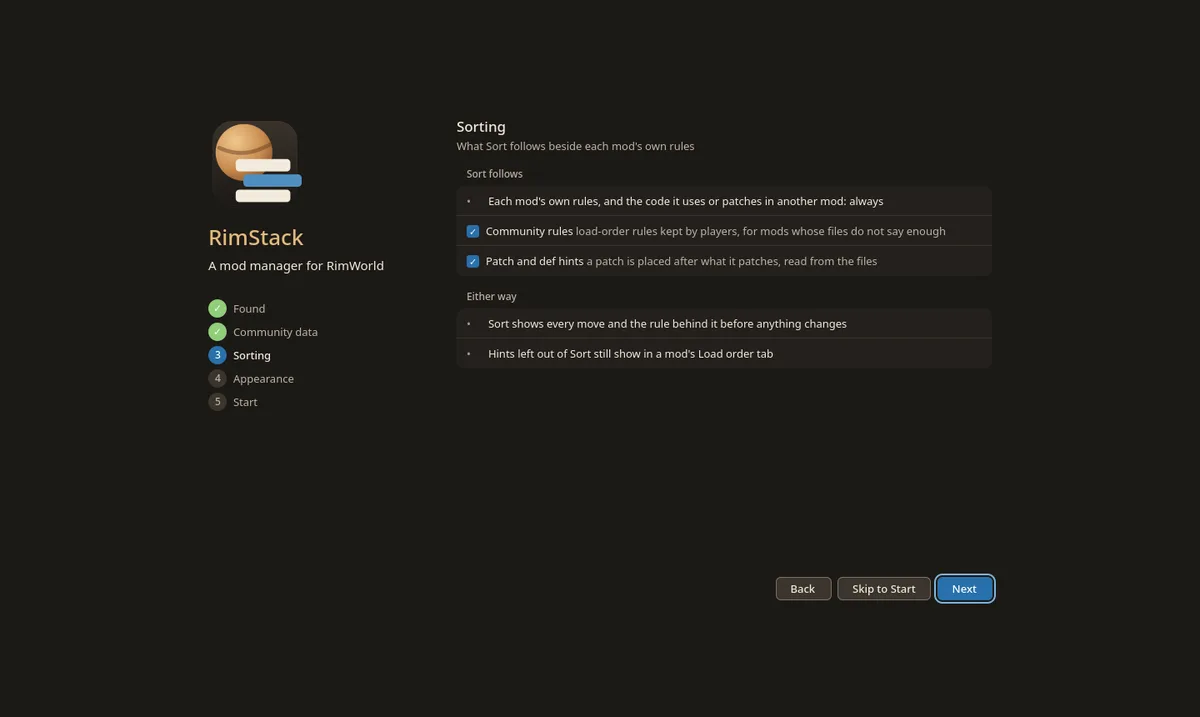Image resolution: width=1200 pixels, height=717 pixels.
Task: Go to the Community data step label
Action: tap(275, 332)
